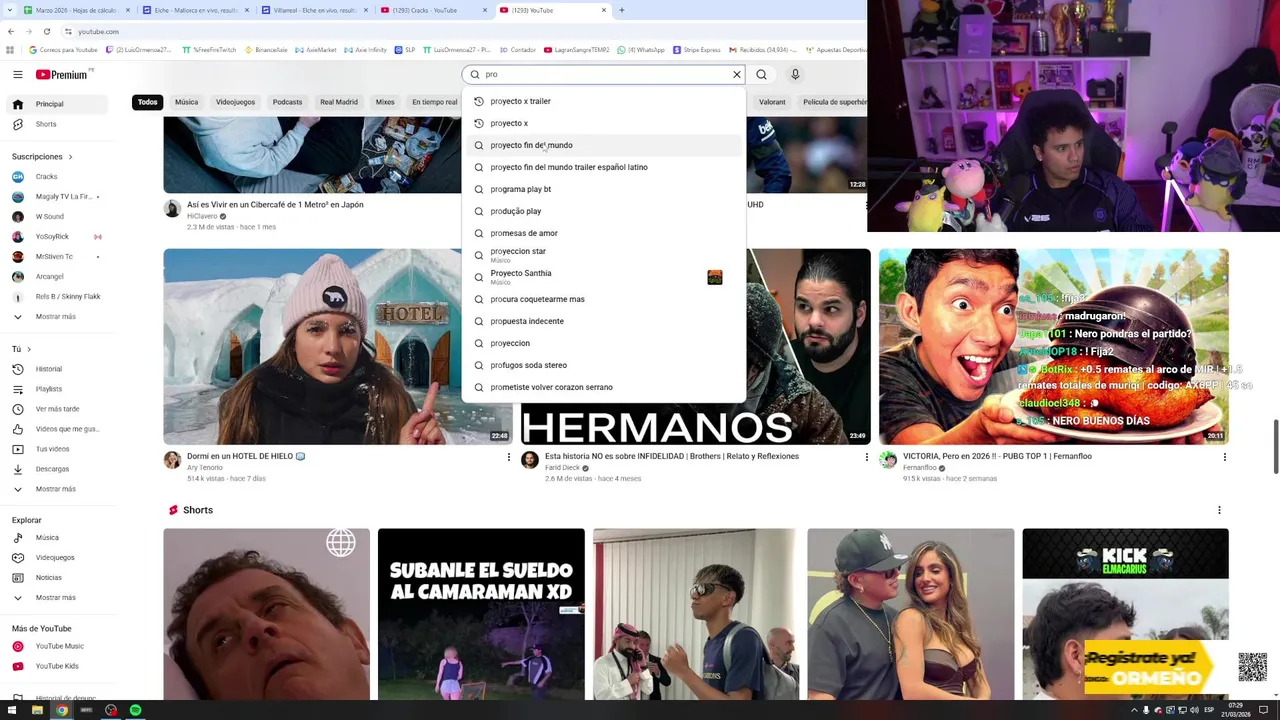Open Tus videos in sidebar

[x=55, y=449]
